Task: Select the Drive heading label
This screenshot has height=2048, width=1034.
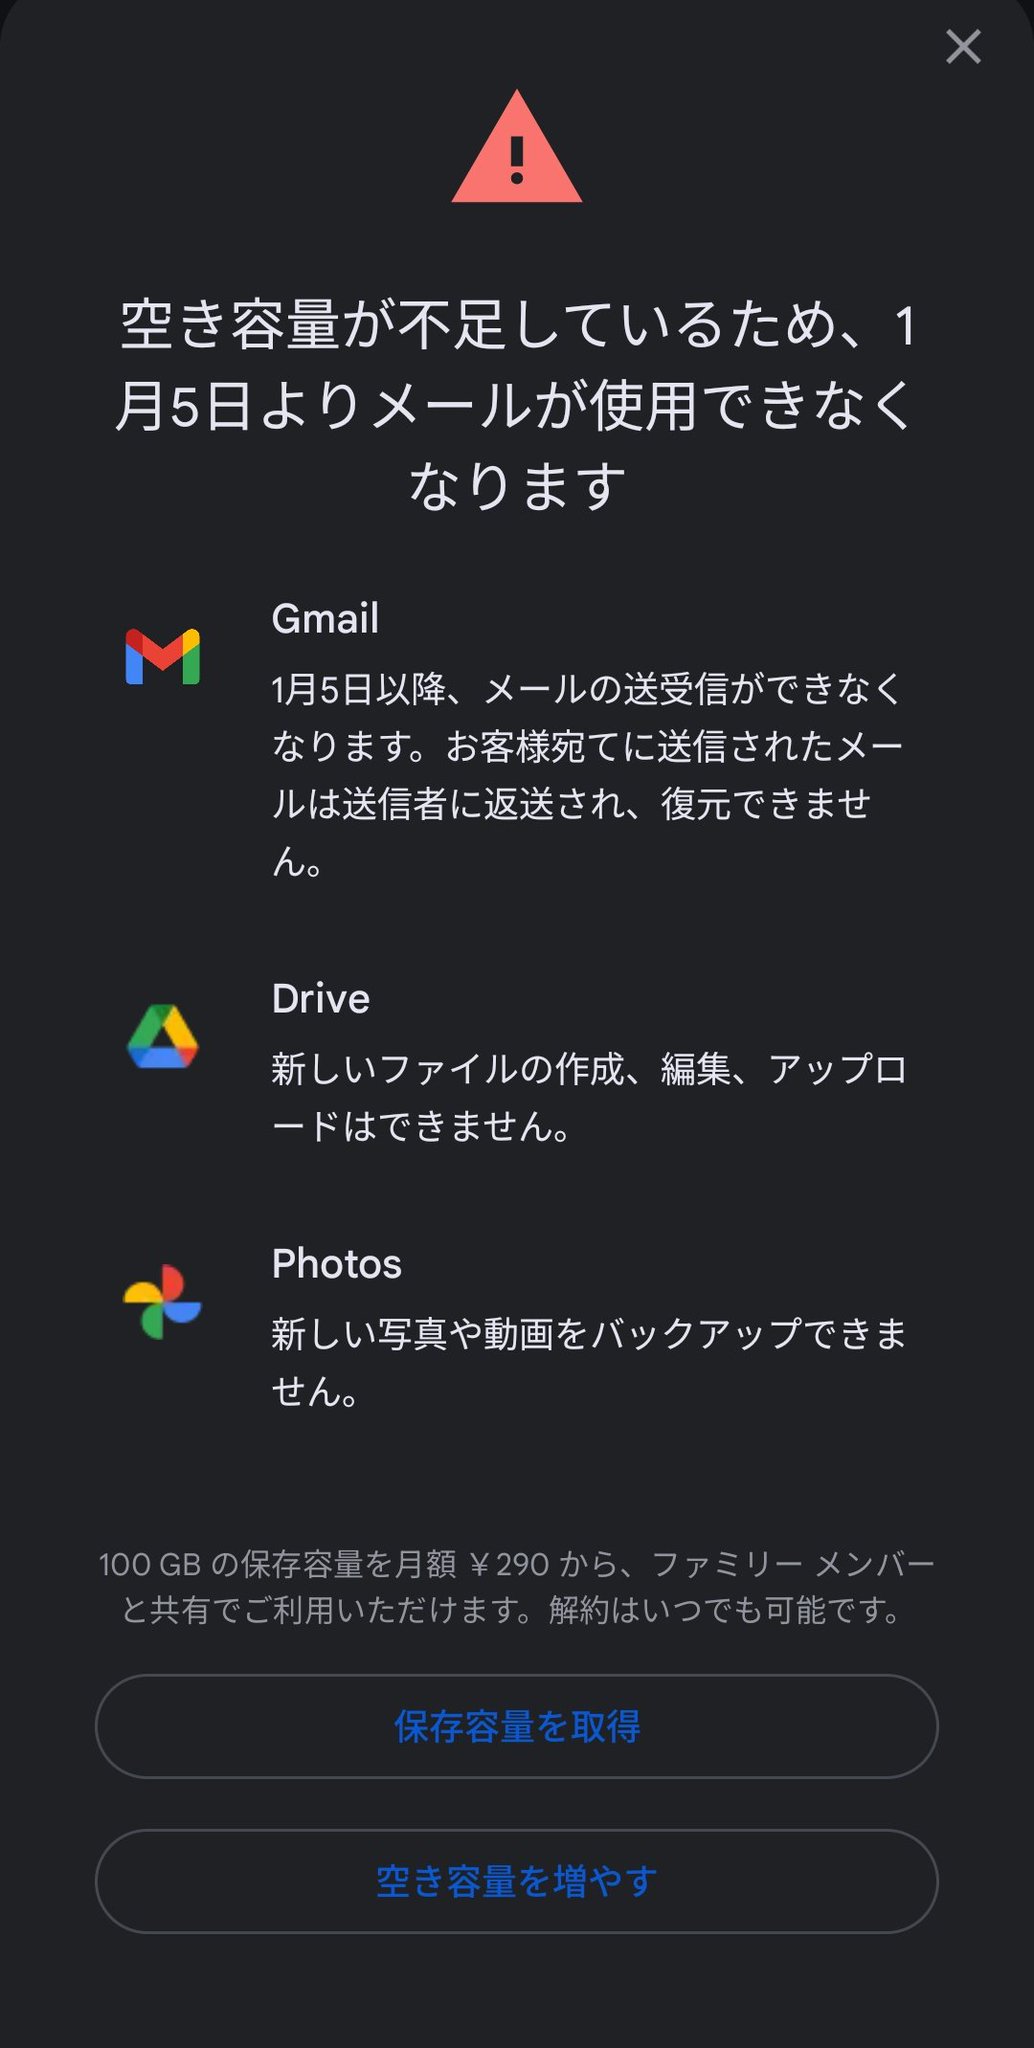Action: tap(321, 999)
